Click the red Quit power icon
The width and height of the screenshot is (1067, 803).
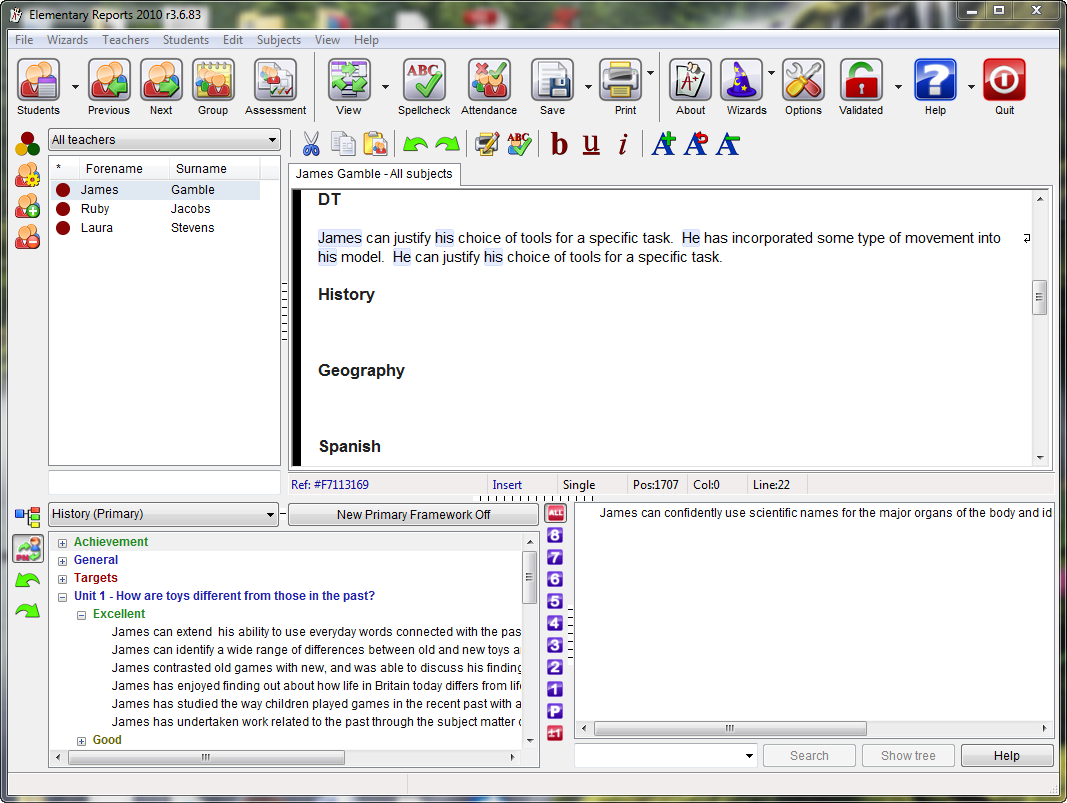[x=1004, y=81]
